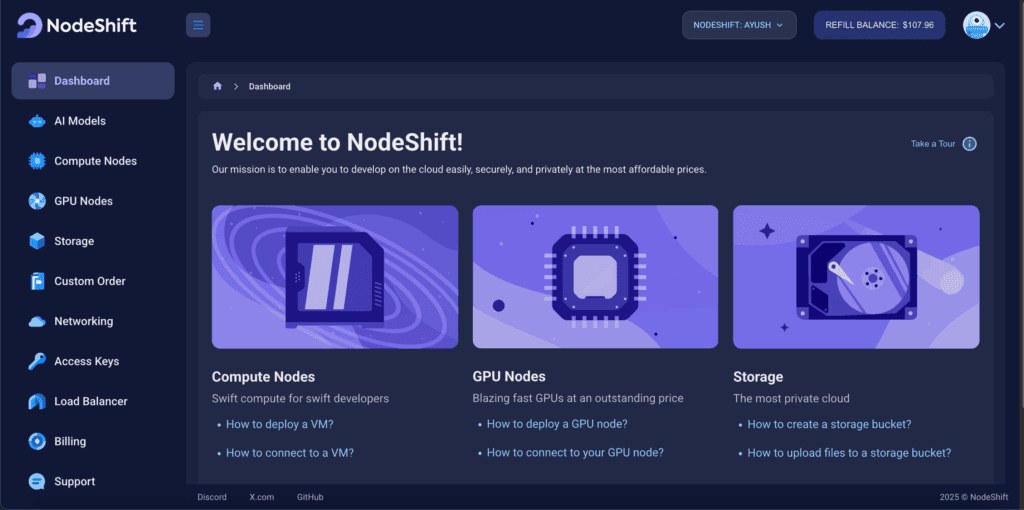Open 'How to deploy a VM?' link
This screenshot has width=1024, height=510.
pos(280,424)
